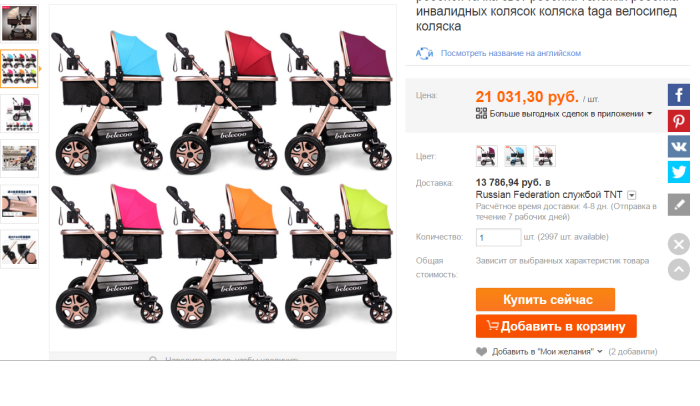Choose the blue stroller color option
The height and width of the screenshot is (406, 700).
click(x=516, y=156)
